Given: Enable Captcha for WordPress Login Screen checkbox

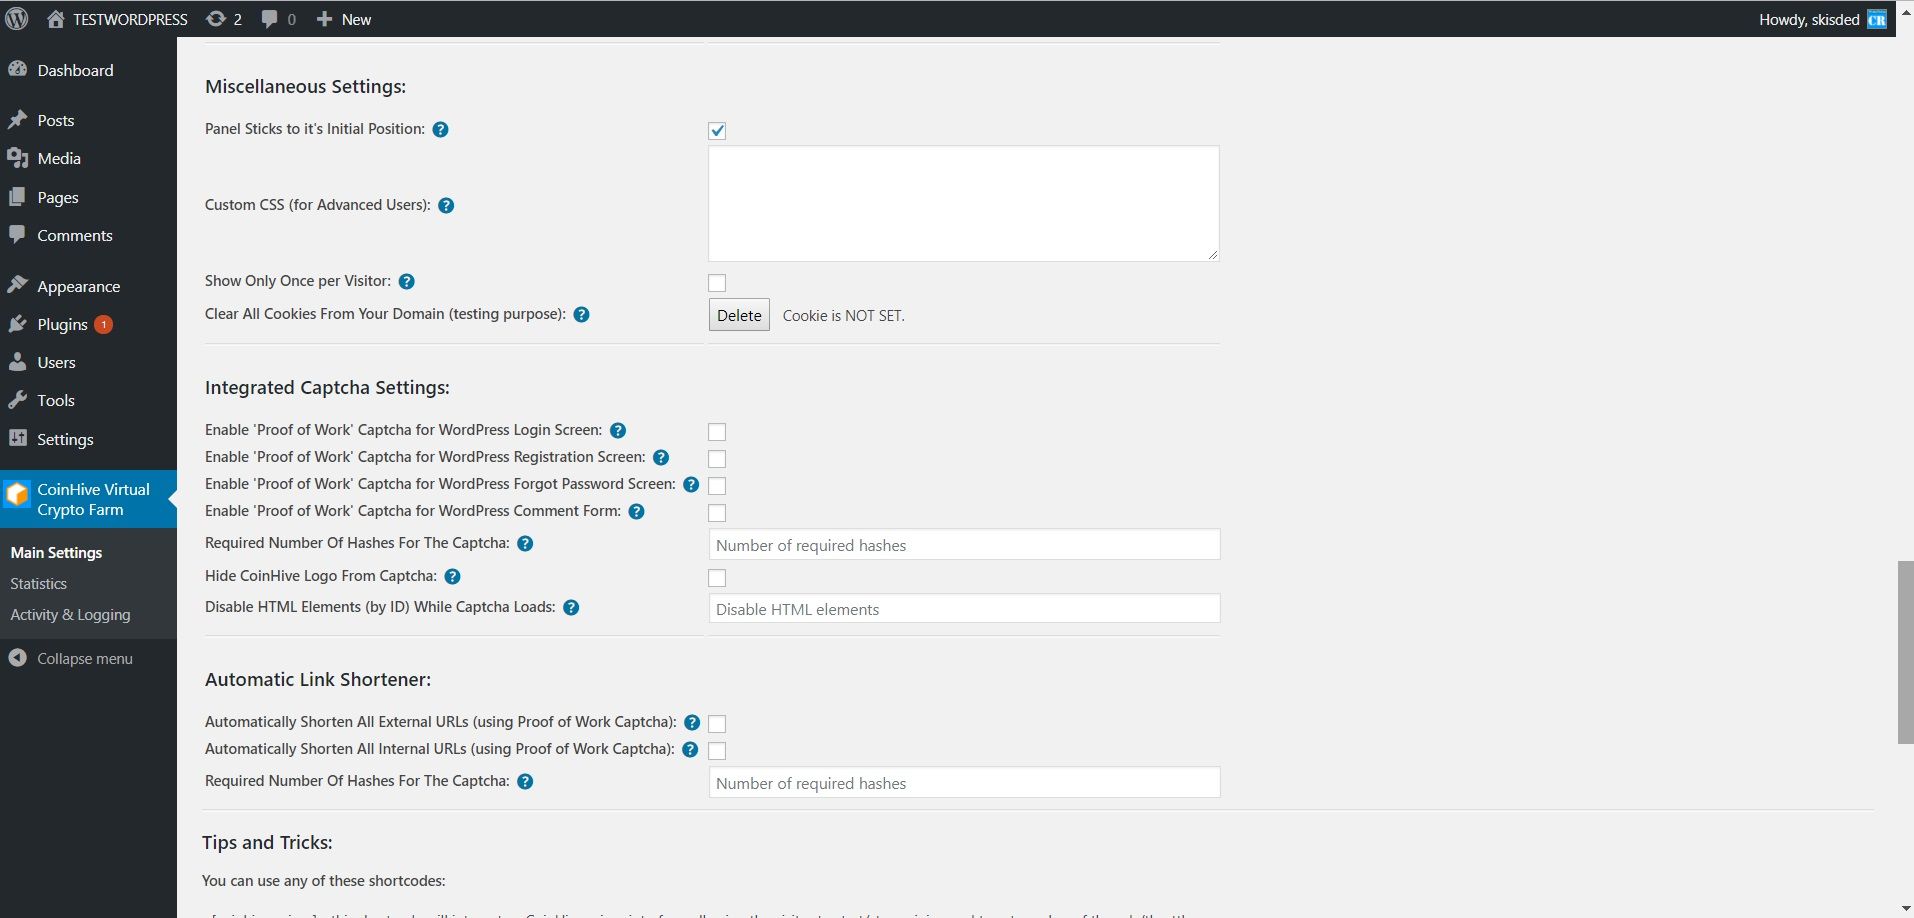Looking at the screenshot, I should 717,432.
